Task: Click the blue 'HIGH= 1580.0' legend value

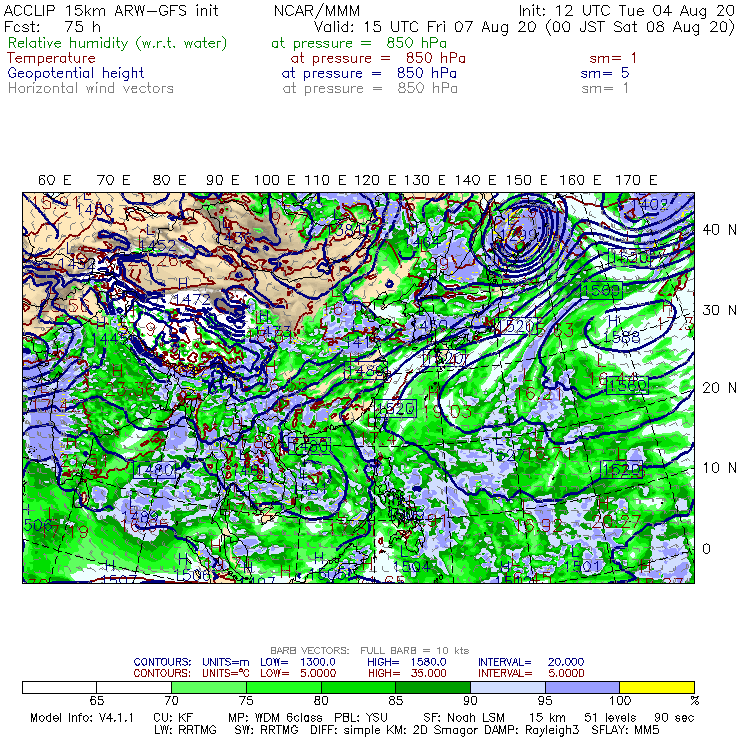Action: [407, 662]
